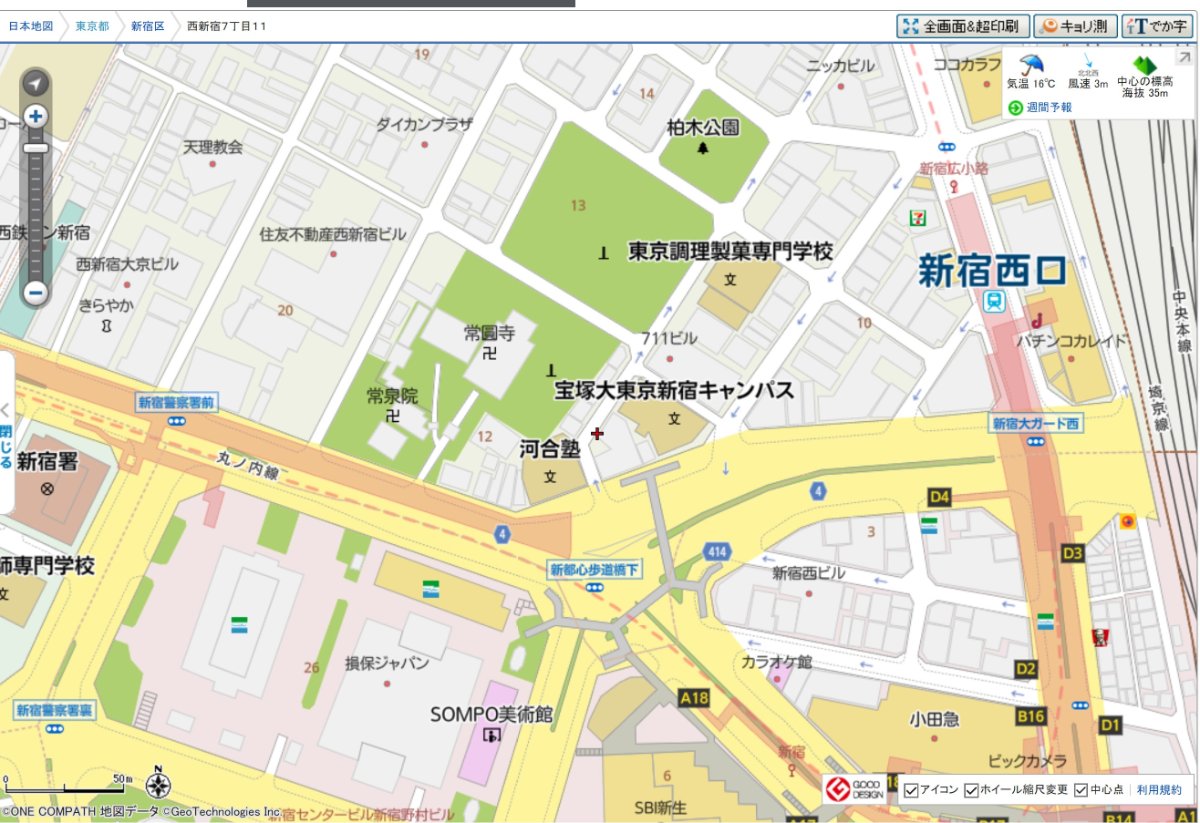Click the B16 subway exit marker

pos(1031,716)
